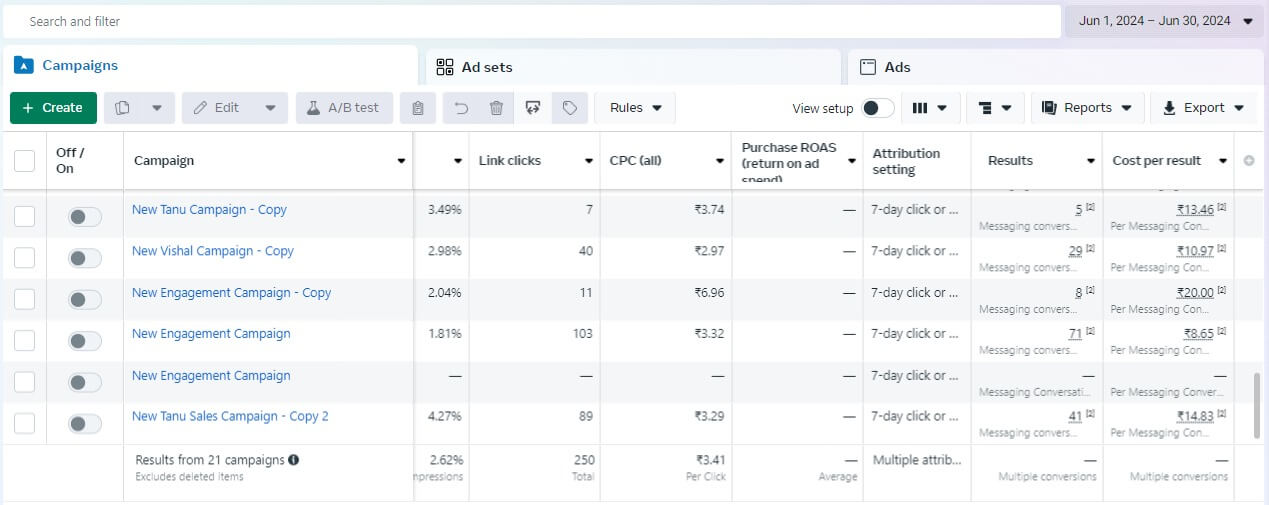Click the tag label icon
Image resolution: width=1269 pixels, height=505 pixels.
pyautogui.click(x=569, y=108)
